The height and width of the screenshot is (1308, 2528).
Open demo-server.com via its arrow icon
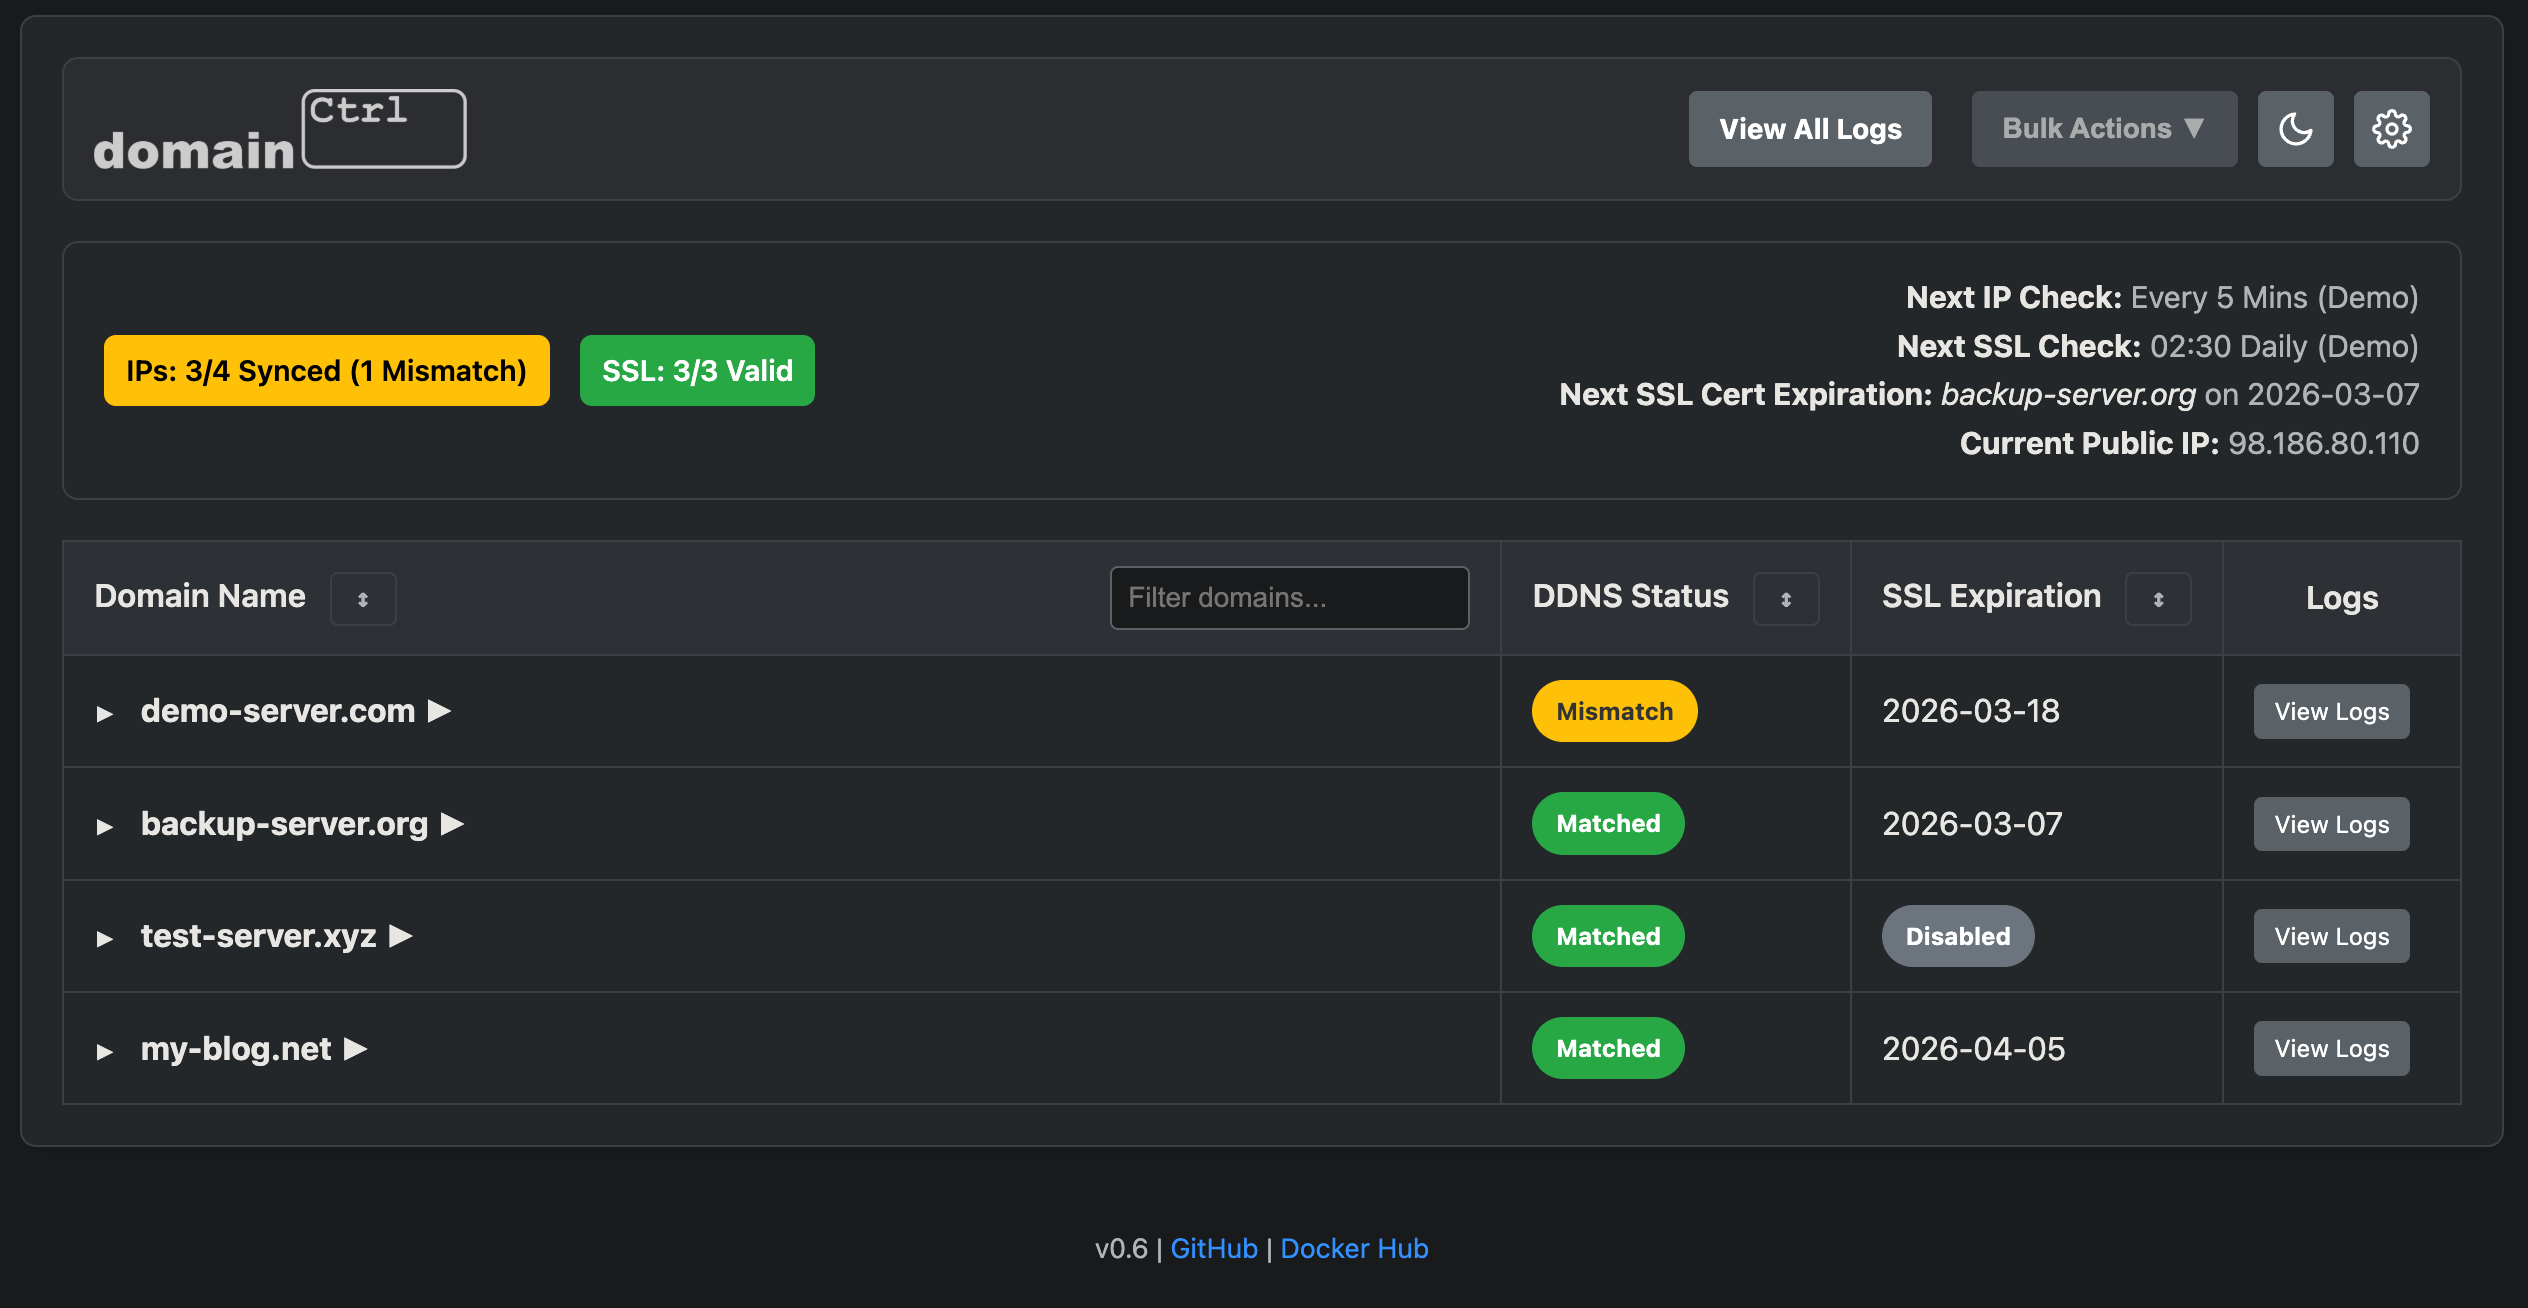tap(440, 711)
